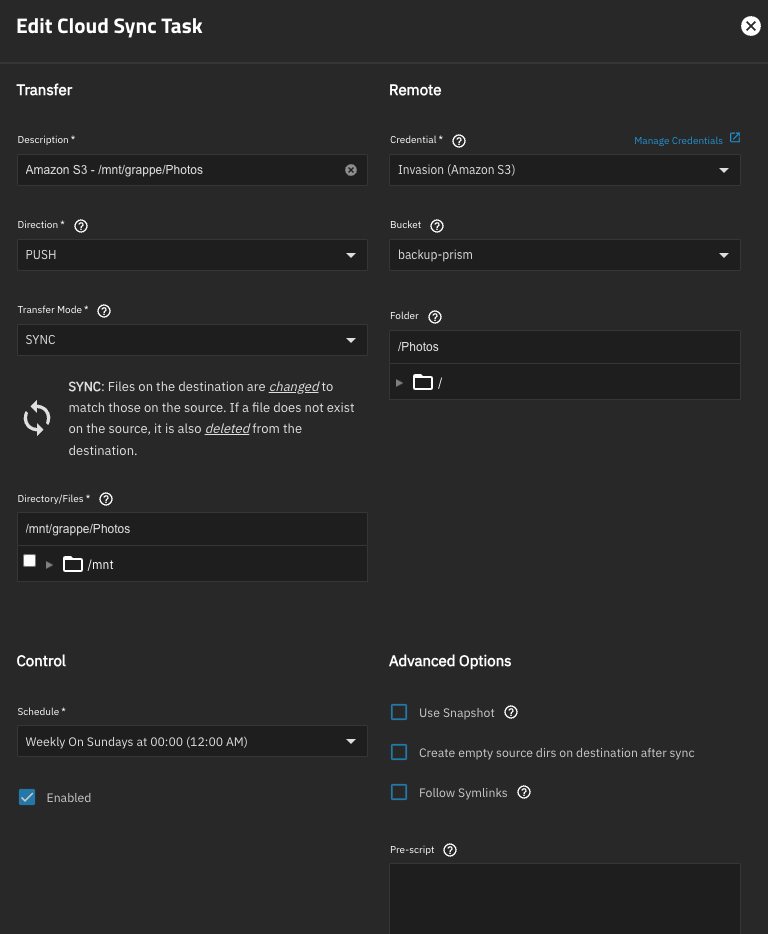The height and width of the screenshot is (934, 768).
Task: Open the Direction help tooltip
Action: point(81,225)
